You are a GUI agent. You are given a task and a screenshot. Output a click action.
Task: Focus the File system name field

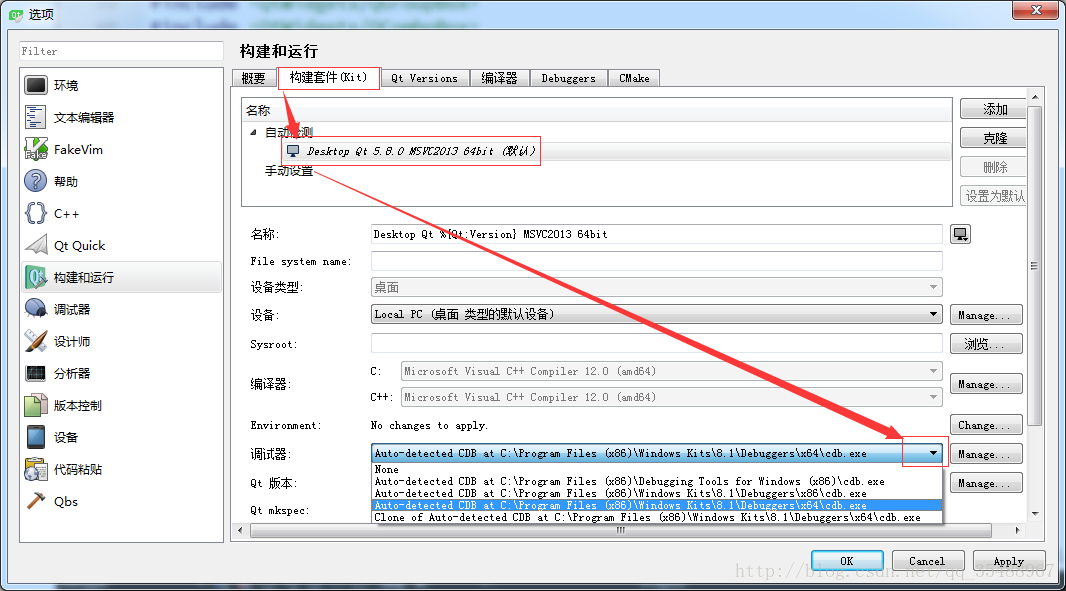[x=657, y=261]
